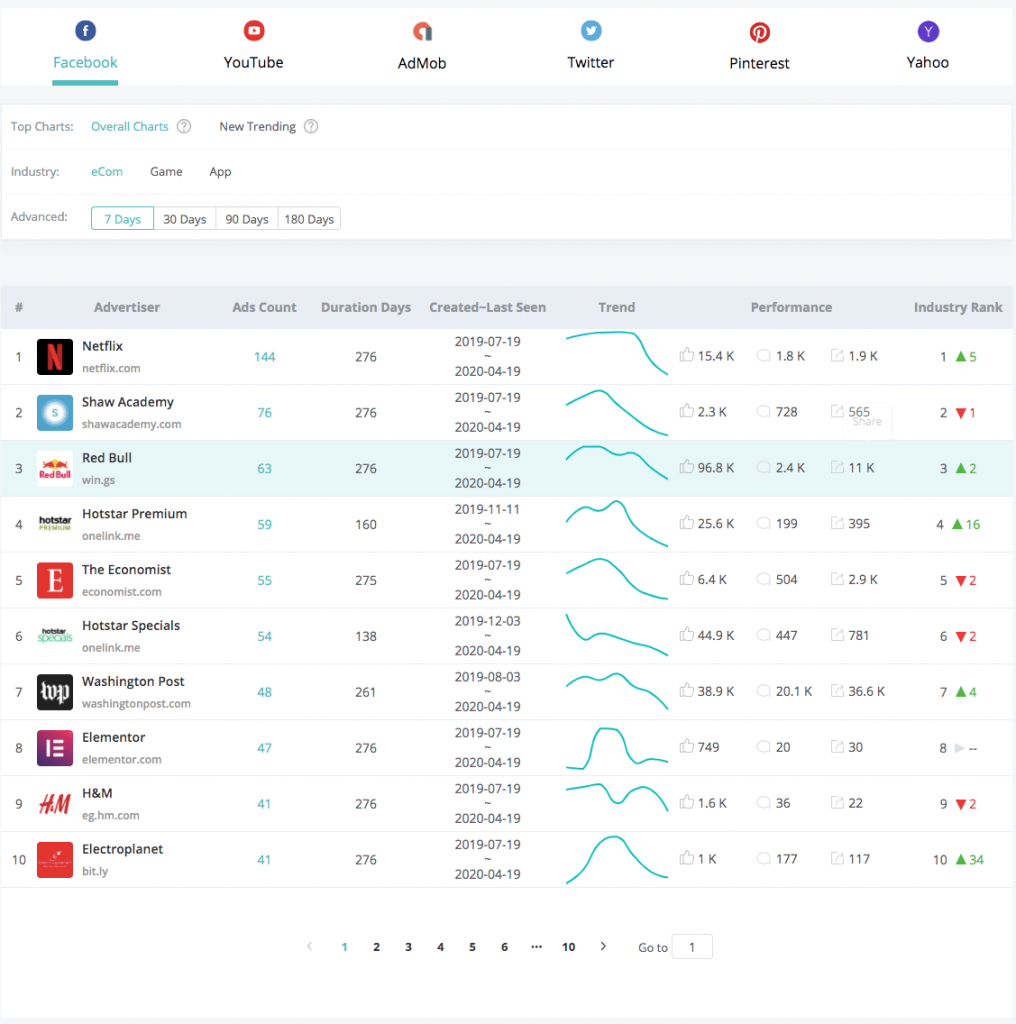1016x1024 pixels.
Task: Click the Duration Days column header
Action: [x=366, y=308]
